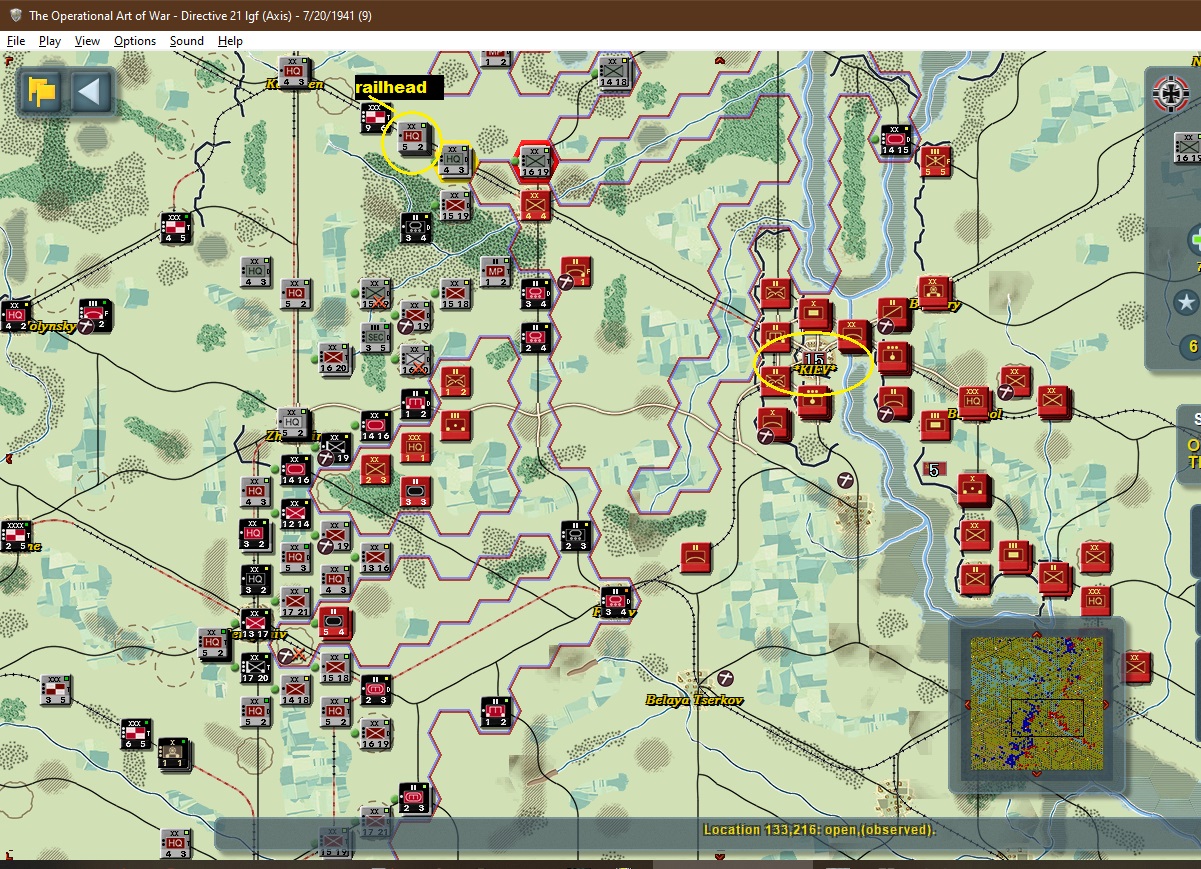Open the File menu
1201x869 pixels.
click(16, 41)
